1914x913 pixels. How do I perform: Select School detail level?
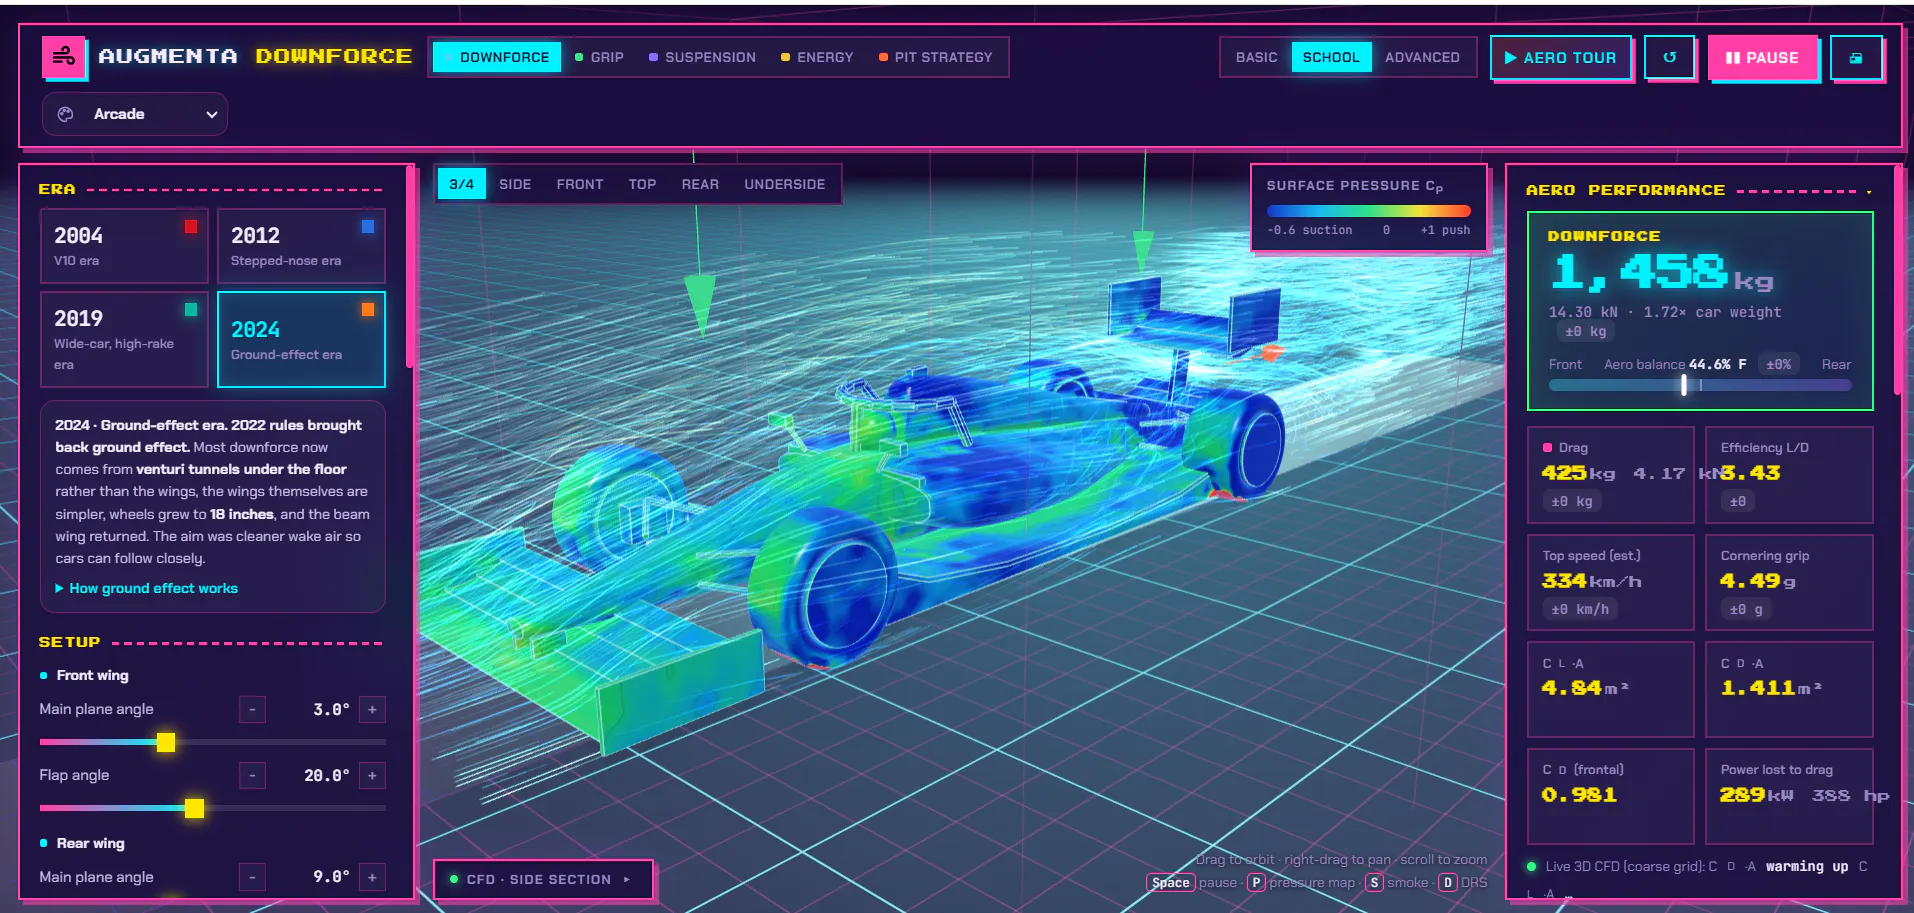1331,57
